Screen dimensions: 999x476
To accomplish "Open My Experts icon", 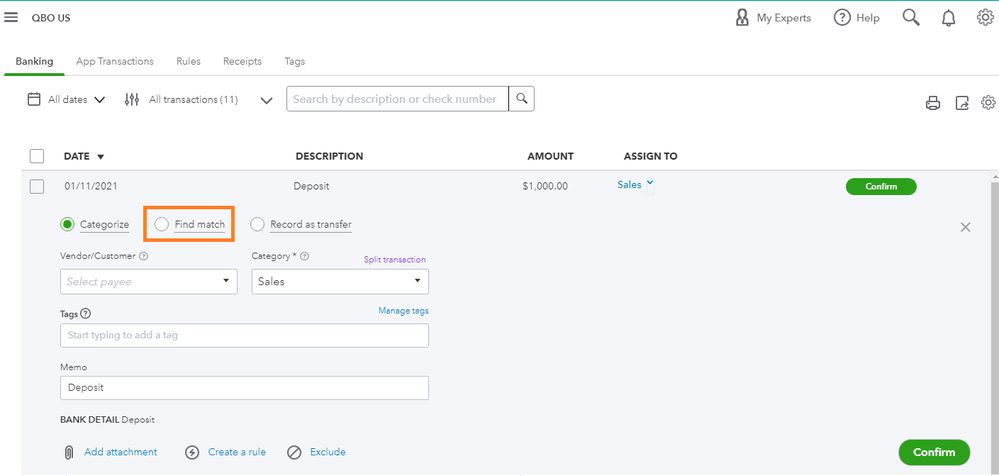I will [x=742, y=18].
